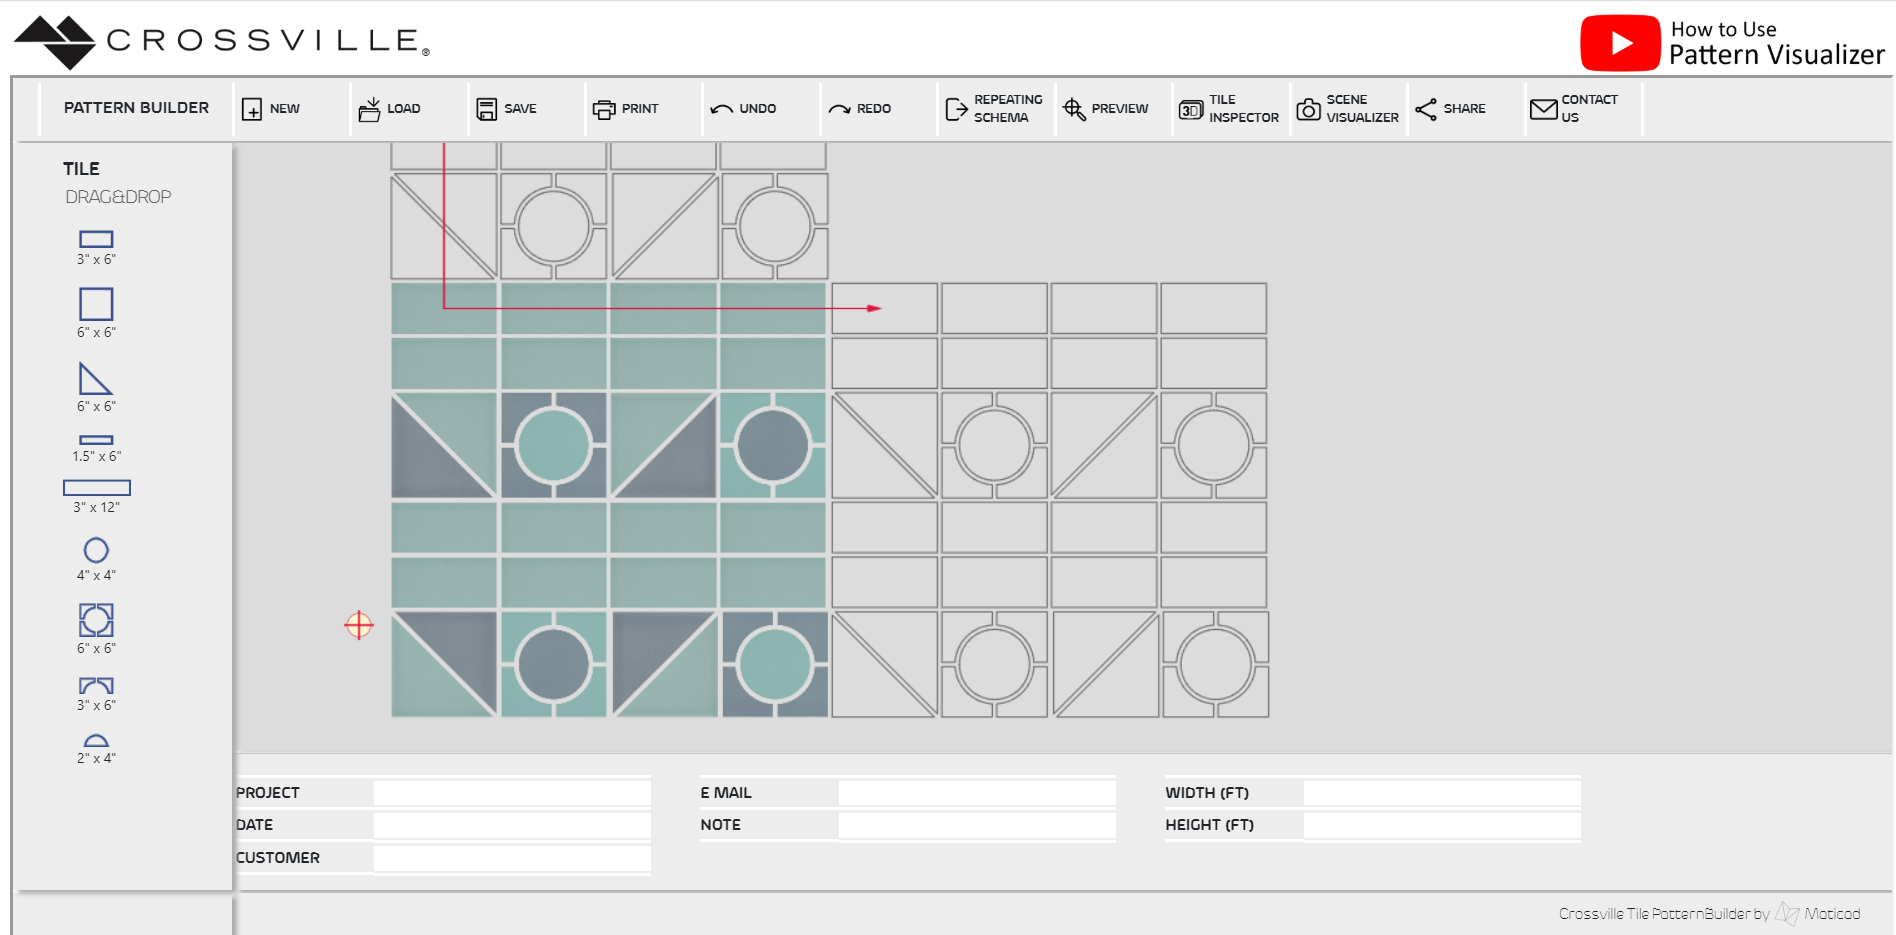
Task: Select the 3" x 12" long tile
Action: (x=97, y=488)
